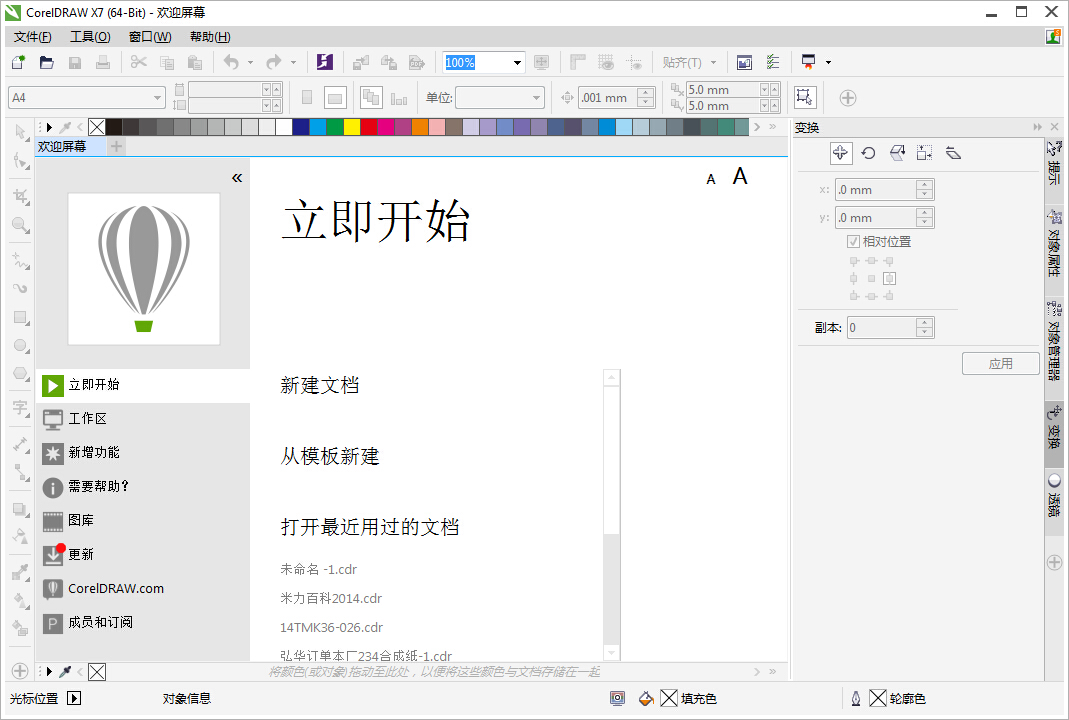Select the center anchor point
Screen dimensions: 1069x720
871,278
